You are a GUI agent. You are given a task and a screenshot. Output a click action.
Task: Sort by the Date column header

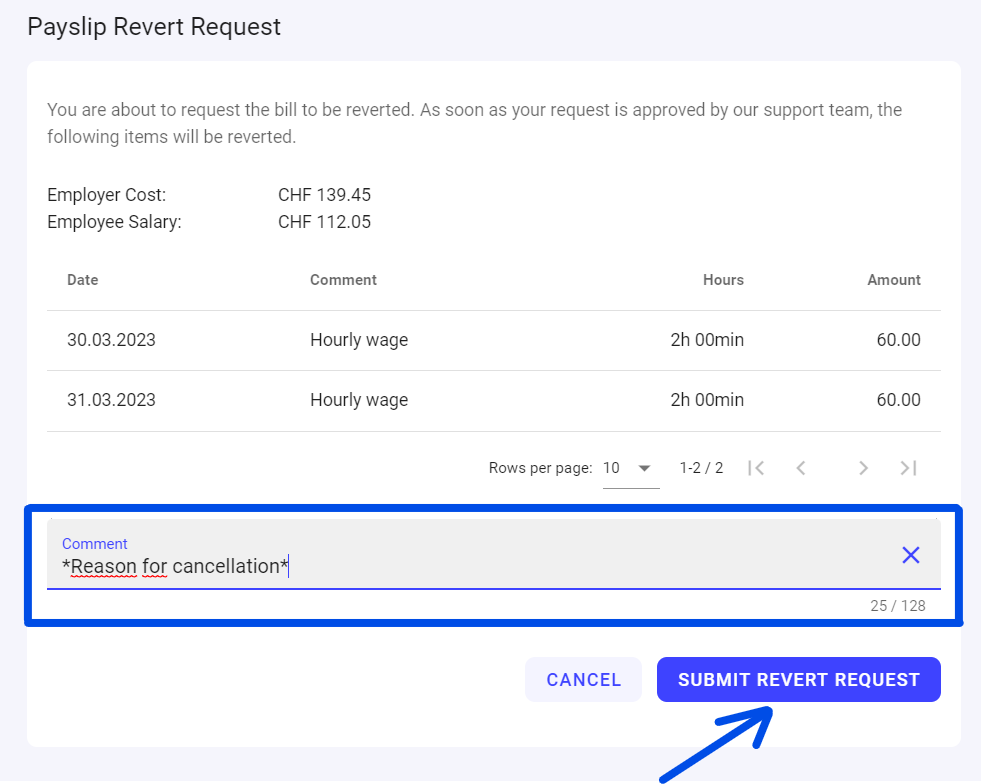point(83,280)
